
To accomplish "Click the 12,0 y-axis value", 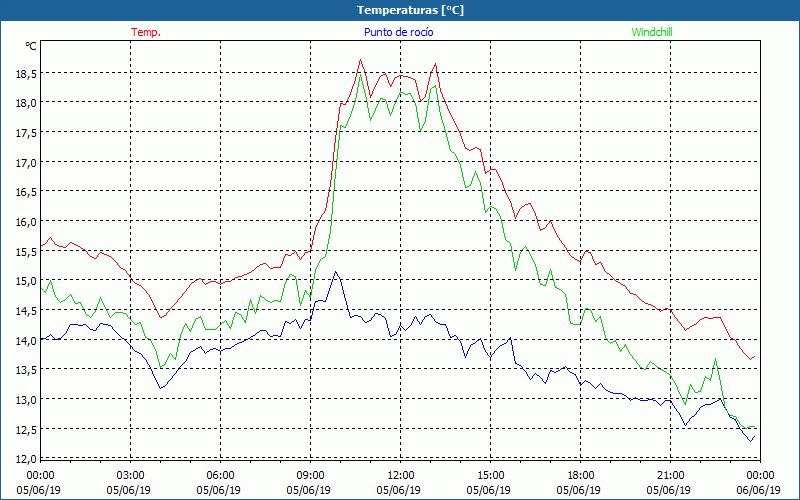I will (x=26, y=459).
